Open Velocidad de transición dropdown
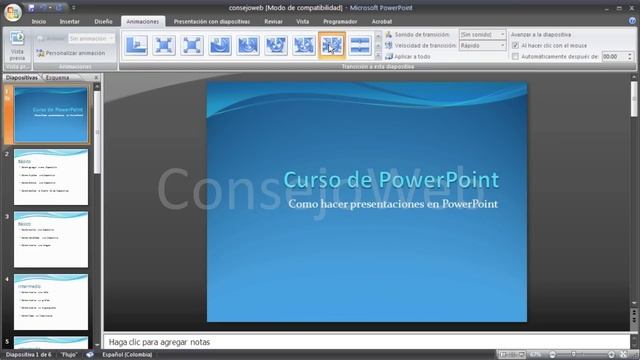The height and width of the screenshot is (360, 640). click(482, 46)
